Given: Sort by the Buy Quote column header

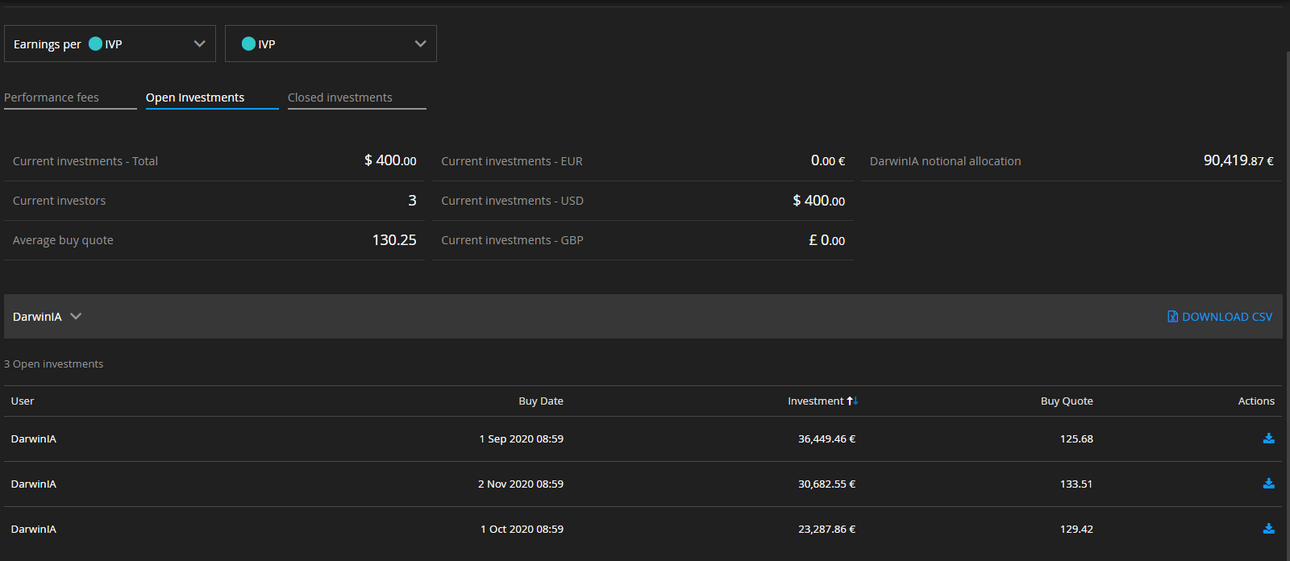Looking at the screenshot, I should click(1067, 401).
